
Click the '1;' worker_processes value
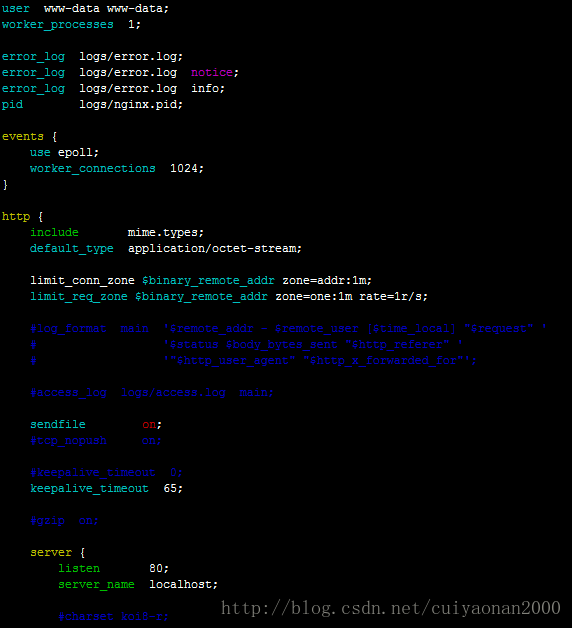coord(135,24)
